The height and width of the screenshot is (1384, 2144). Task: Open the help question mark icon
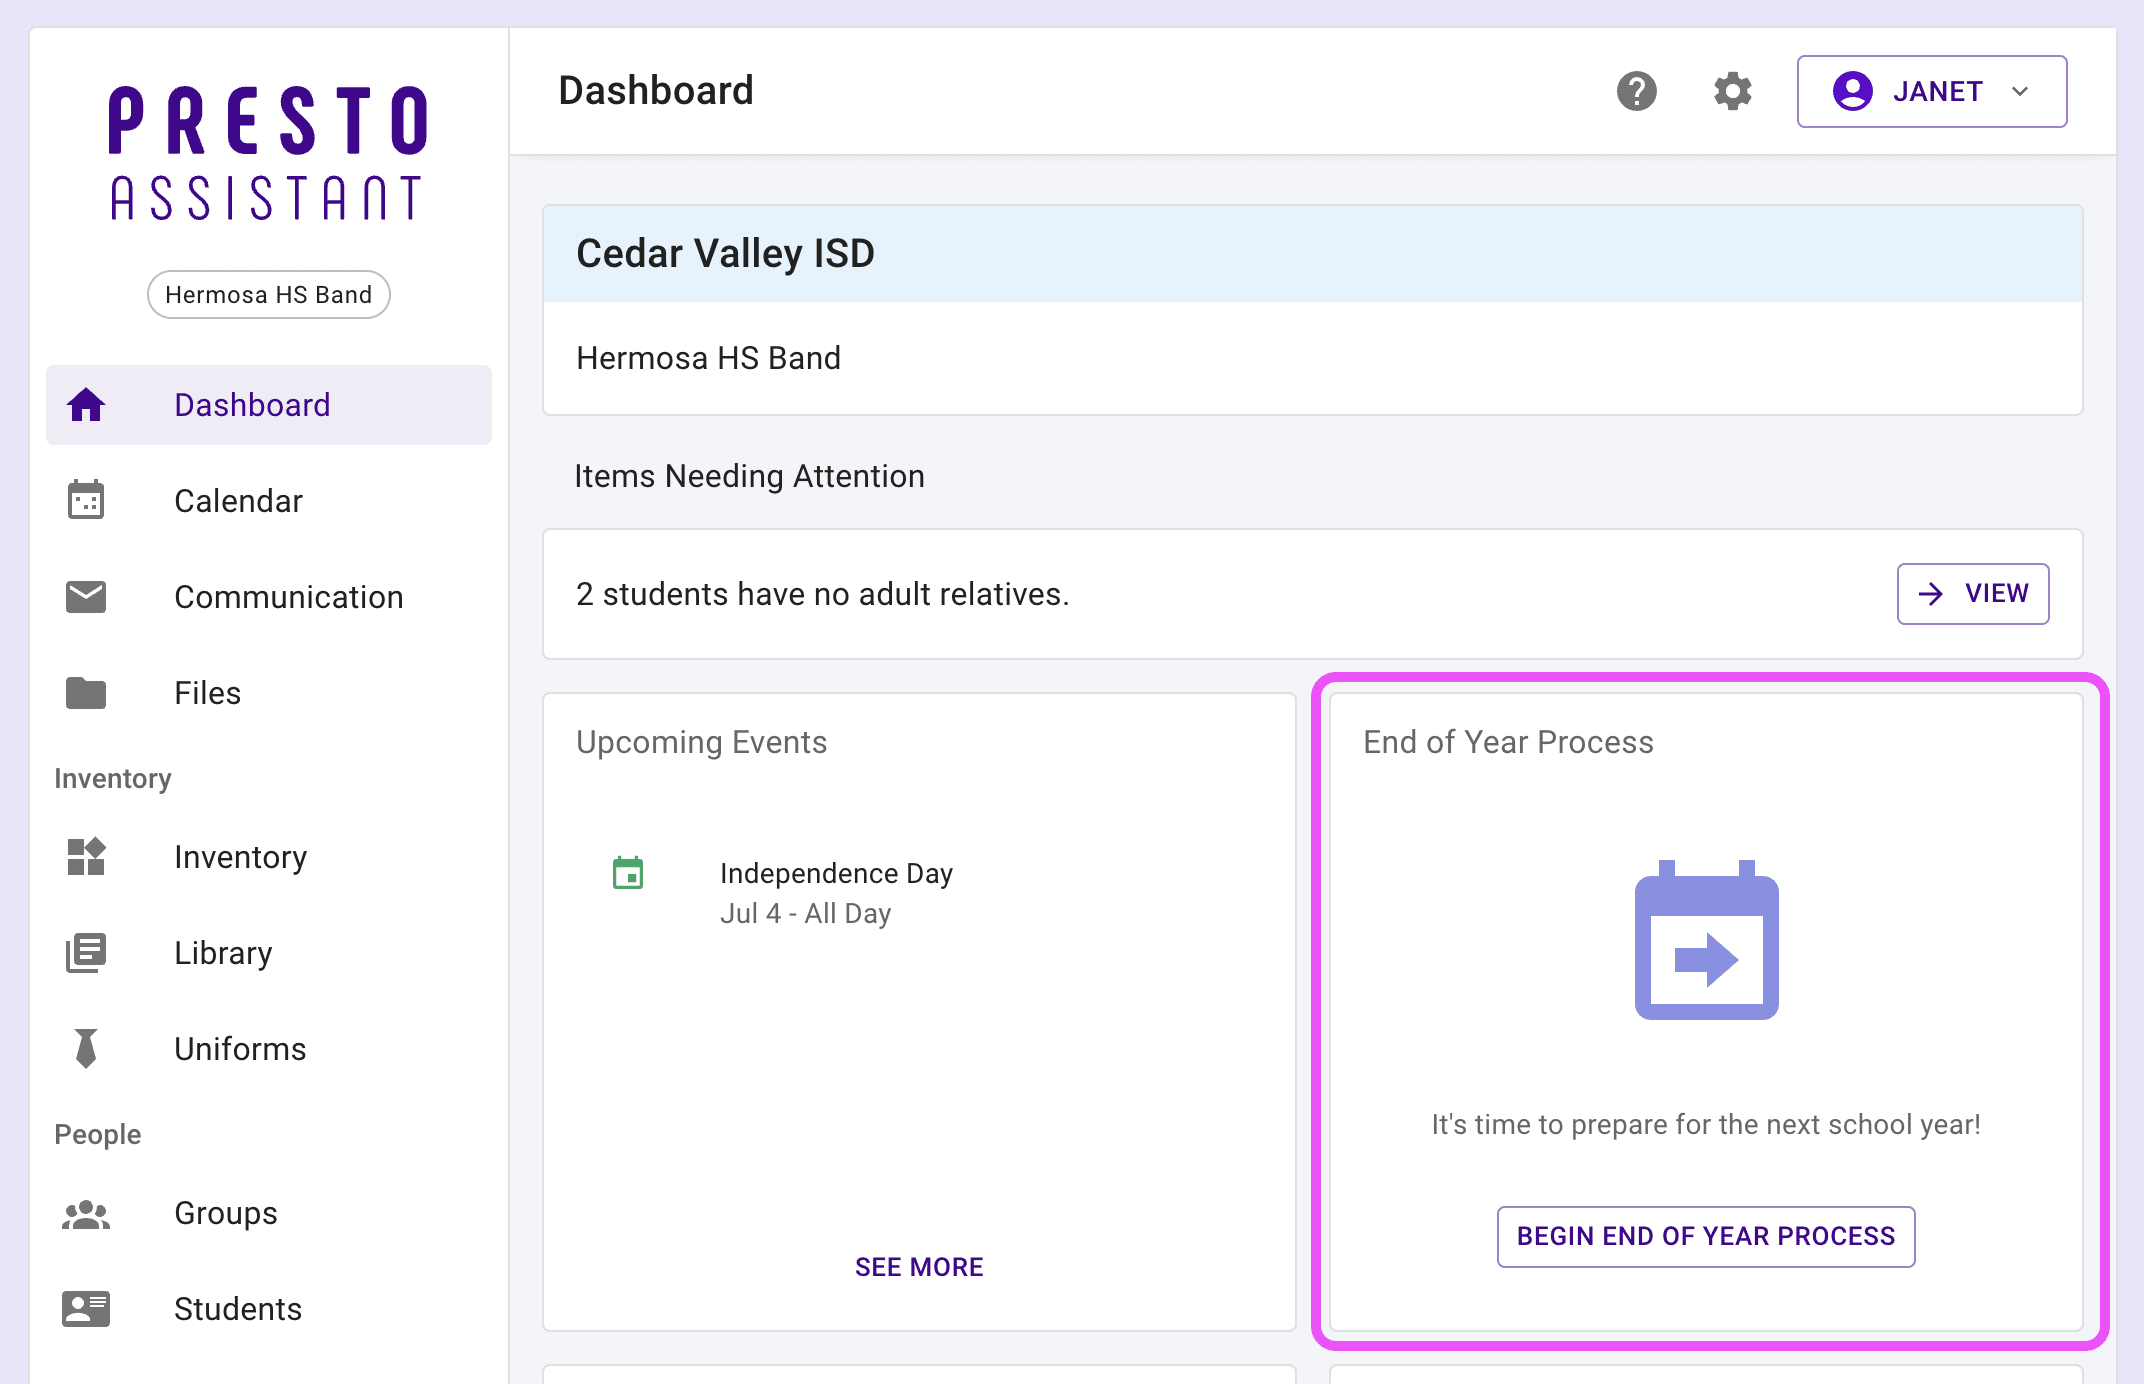coord(1636,91)
